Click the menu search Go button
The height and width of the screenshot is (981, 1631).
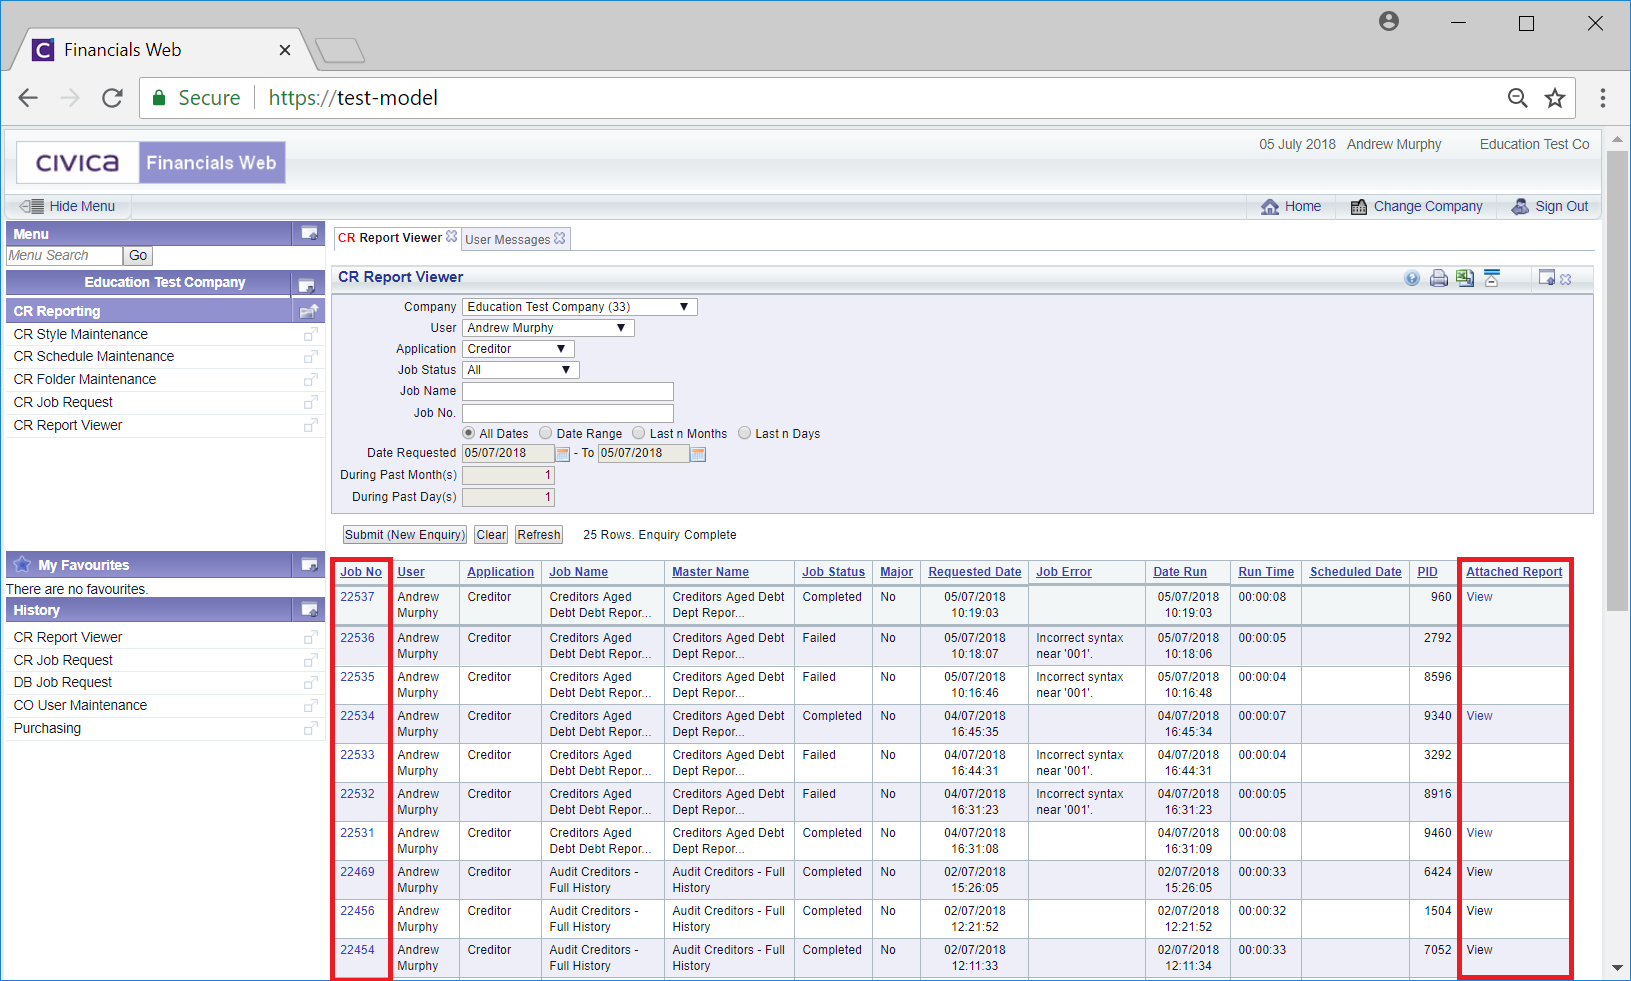(x=138, y=256)
